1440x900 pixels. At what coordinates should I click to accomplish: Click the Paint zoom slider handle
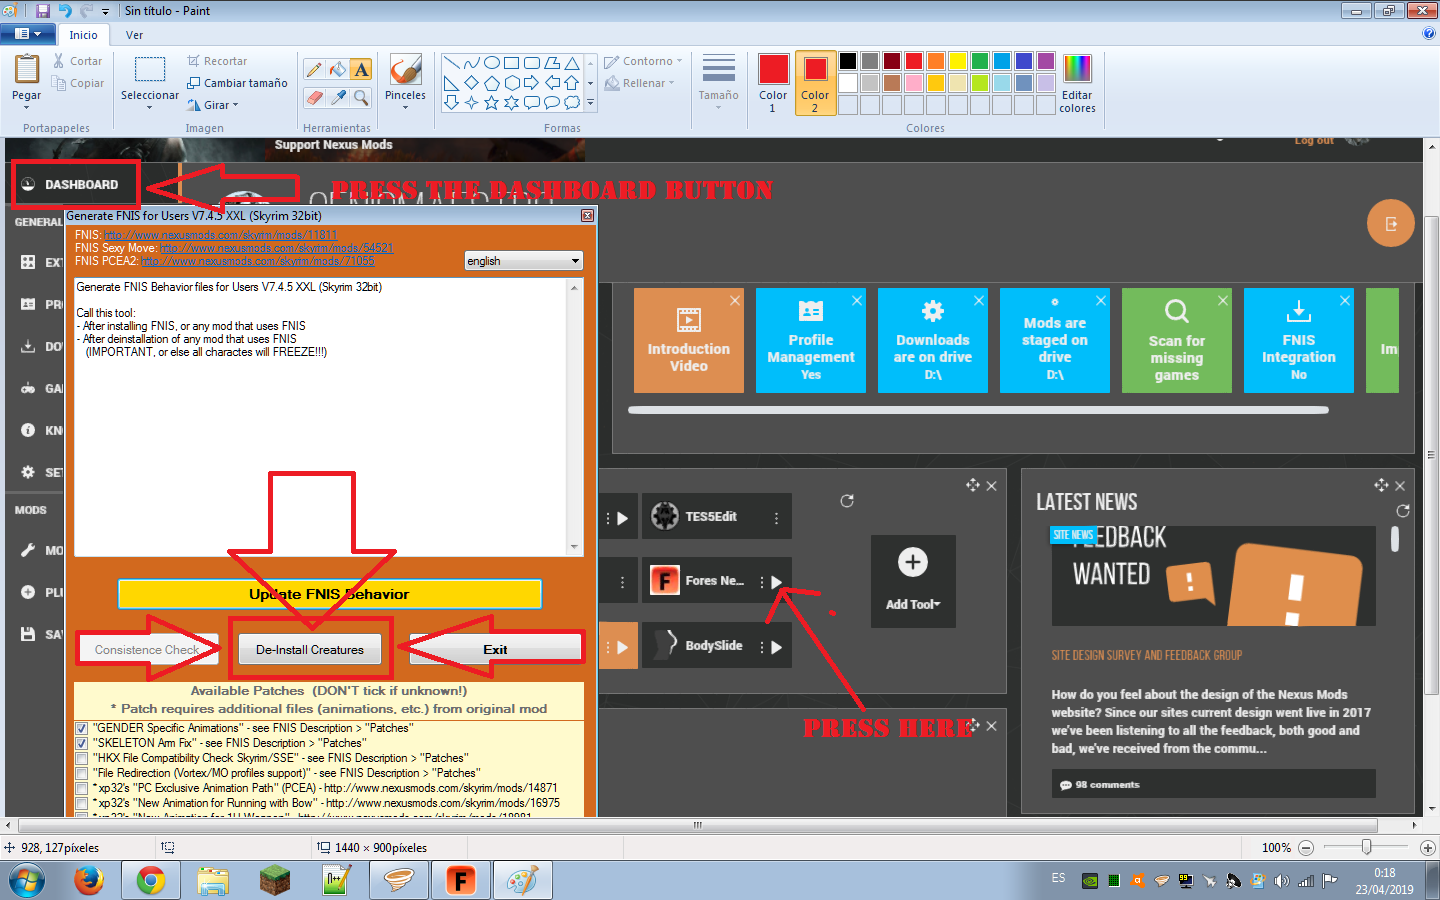[x=1366, y=847]
